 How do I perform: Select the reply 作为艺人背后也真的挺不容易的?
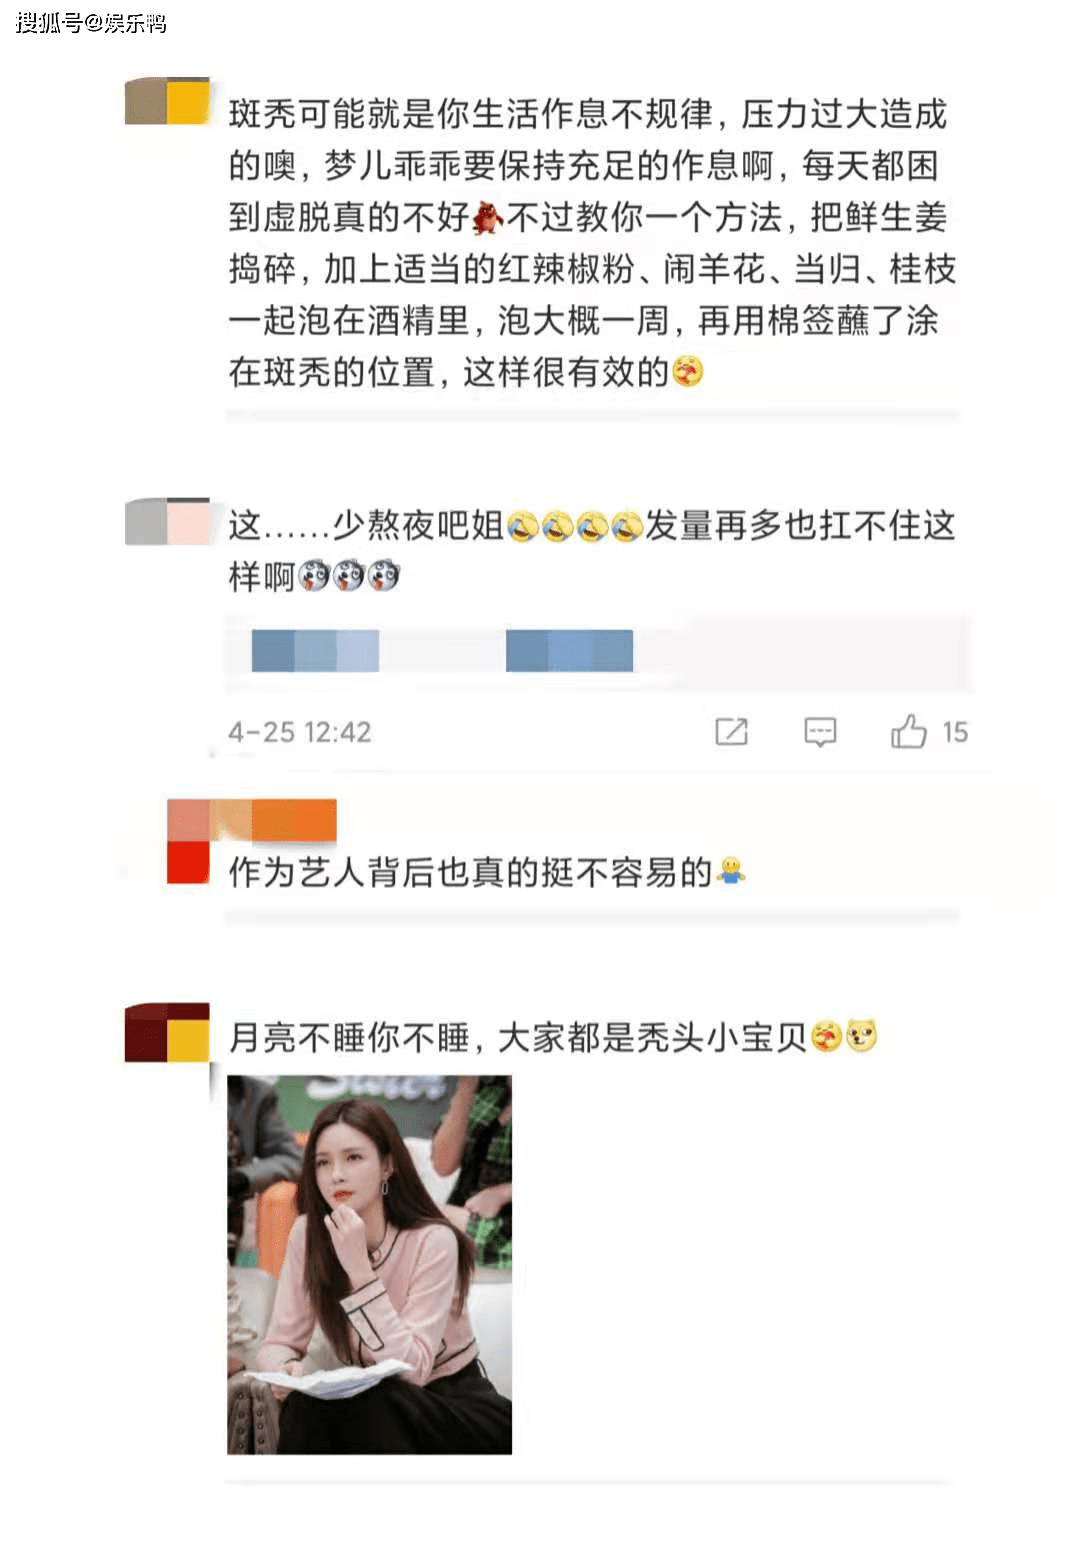tap(487, 872)
